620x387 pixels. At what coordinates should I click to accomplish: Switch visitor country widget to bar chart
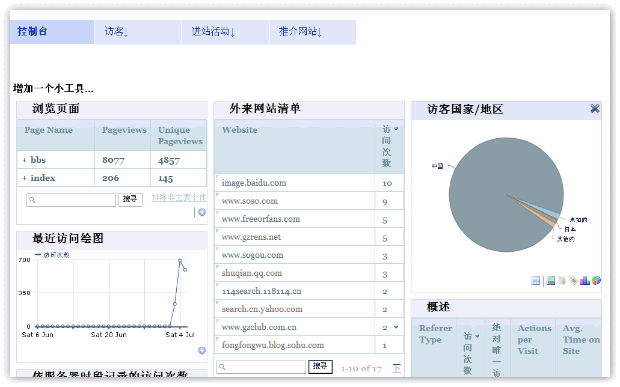(x=585, y=281)
